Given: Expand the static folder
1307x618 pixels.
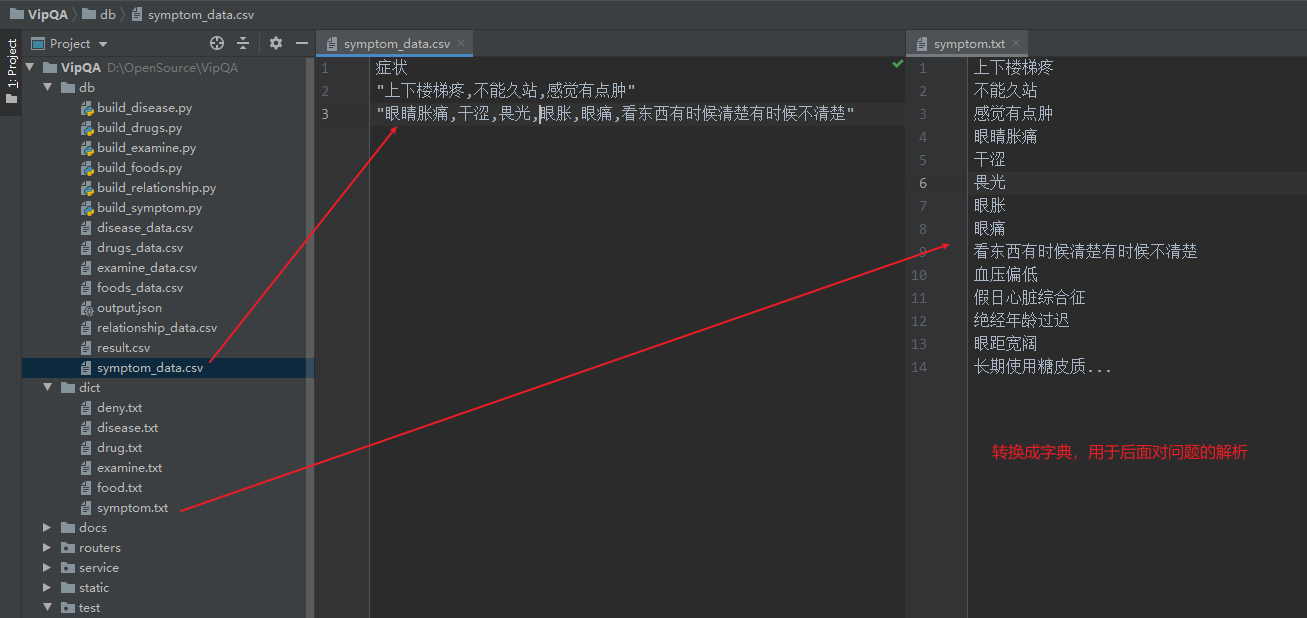Looking at the screenshot, I should pos(47,588).
